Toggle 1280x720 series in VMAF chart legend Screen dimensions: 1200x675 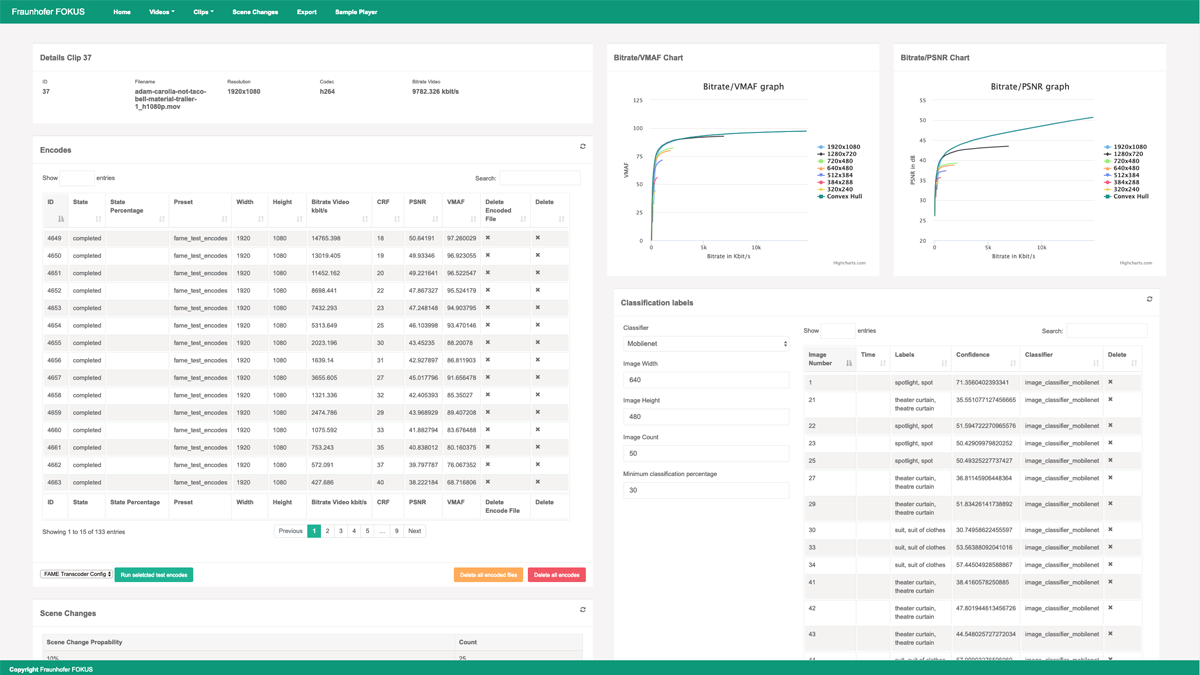[837, 154]
